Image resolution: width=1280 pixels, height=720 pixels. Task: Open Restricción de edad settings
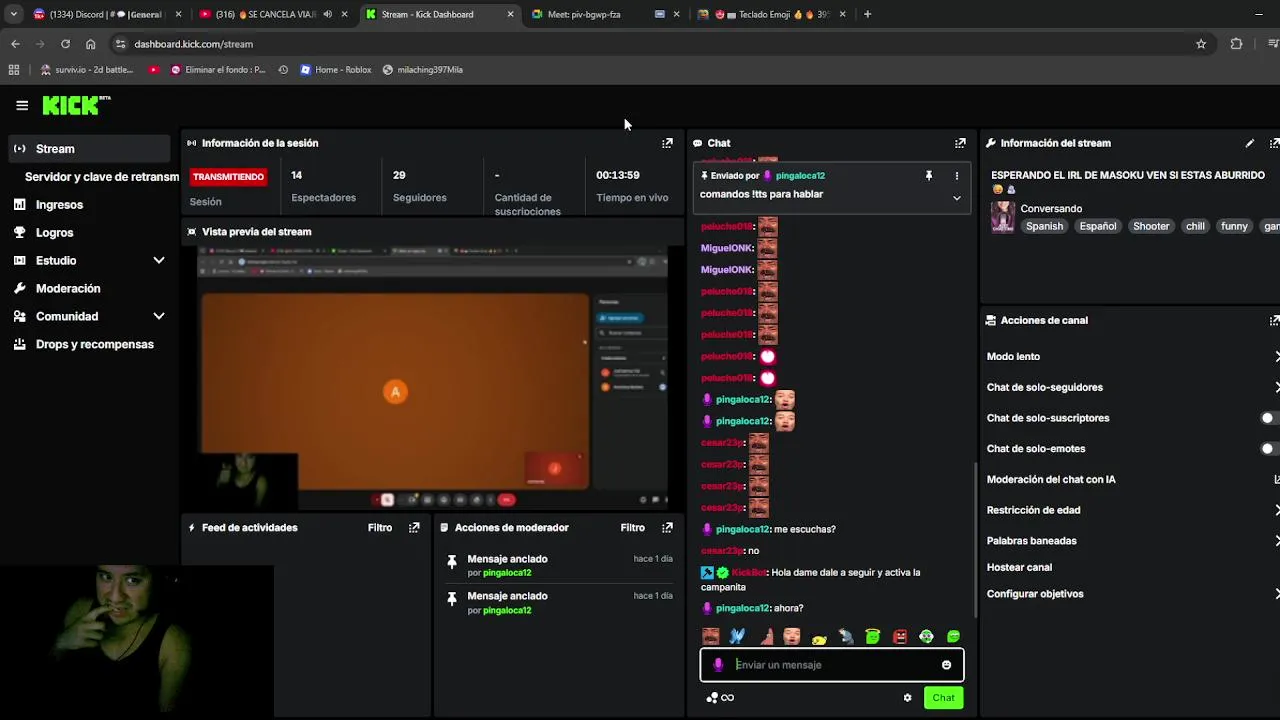tap(1131, 510)
